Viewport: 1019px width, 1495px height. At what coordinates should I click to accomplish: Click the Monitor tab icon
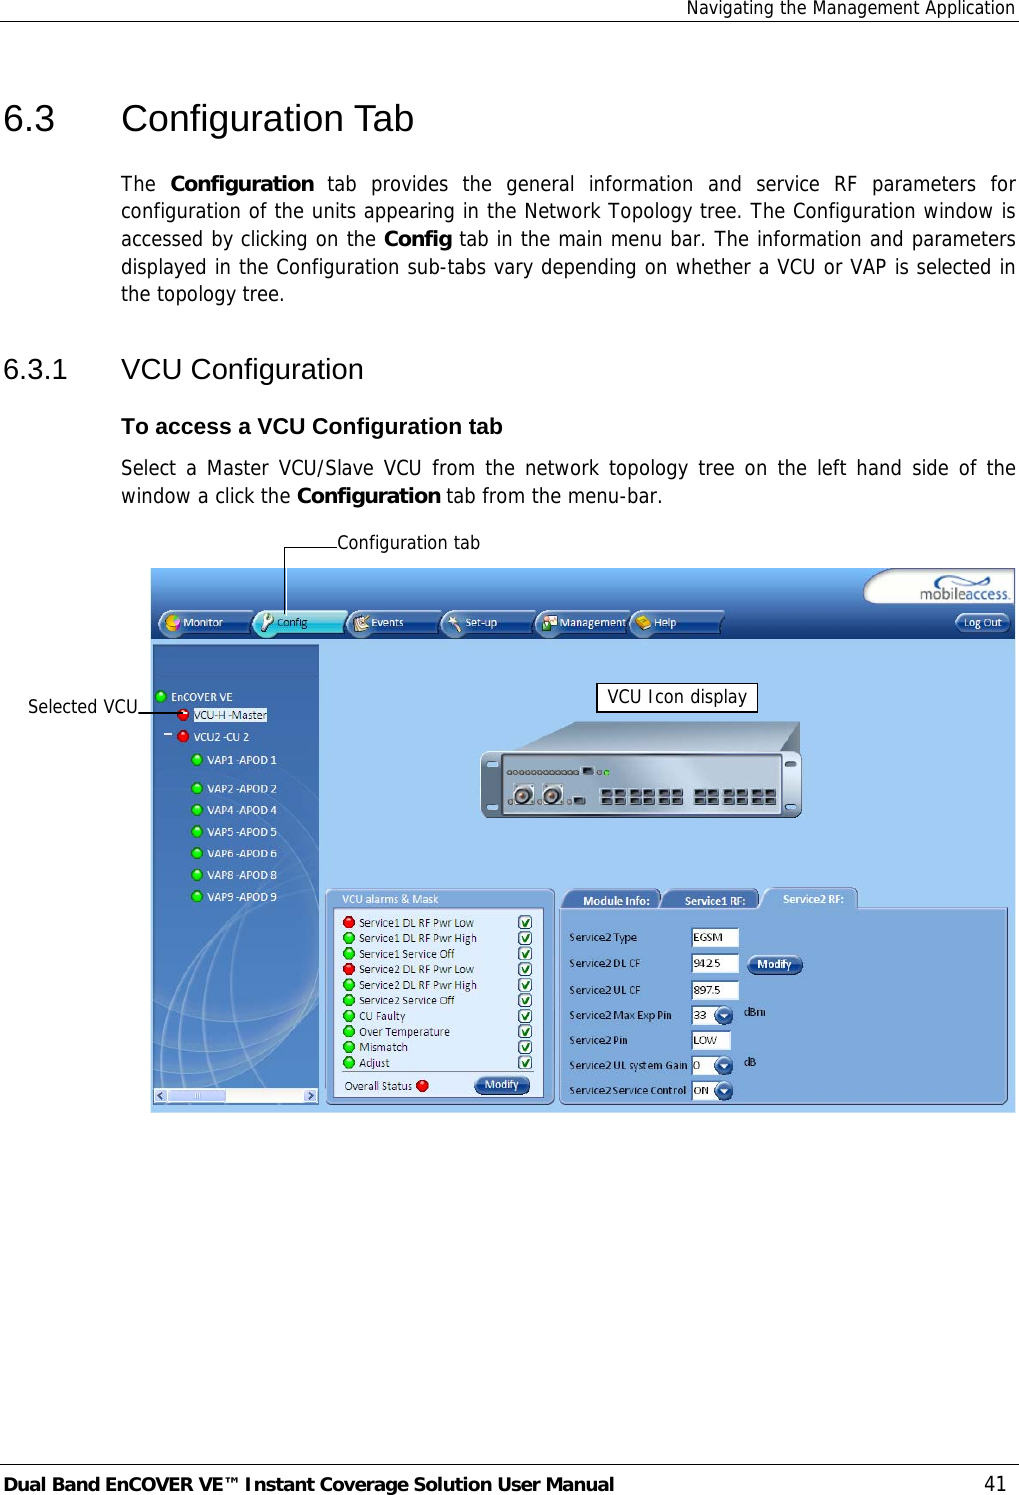[x=172, y=622]
